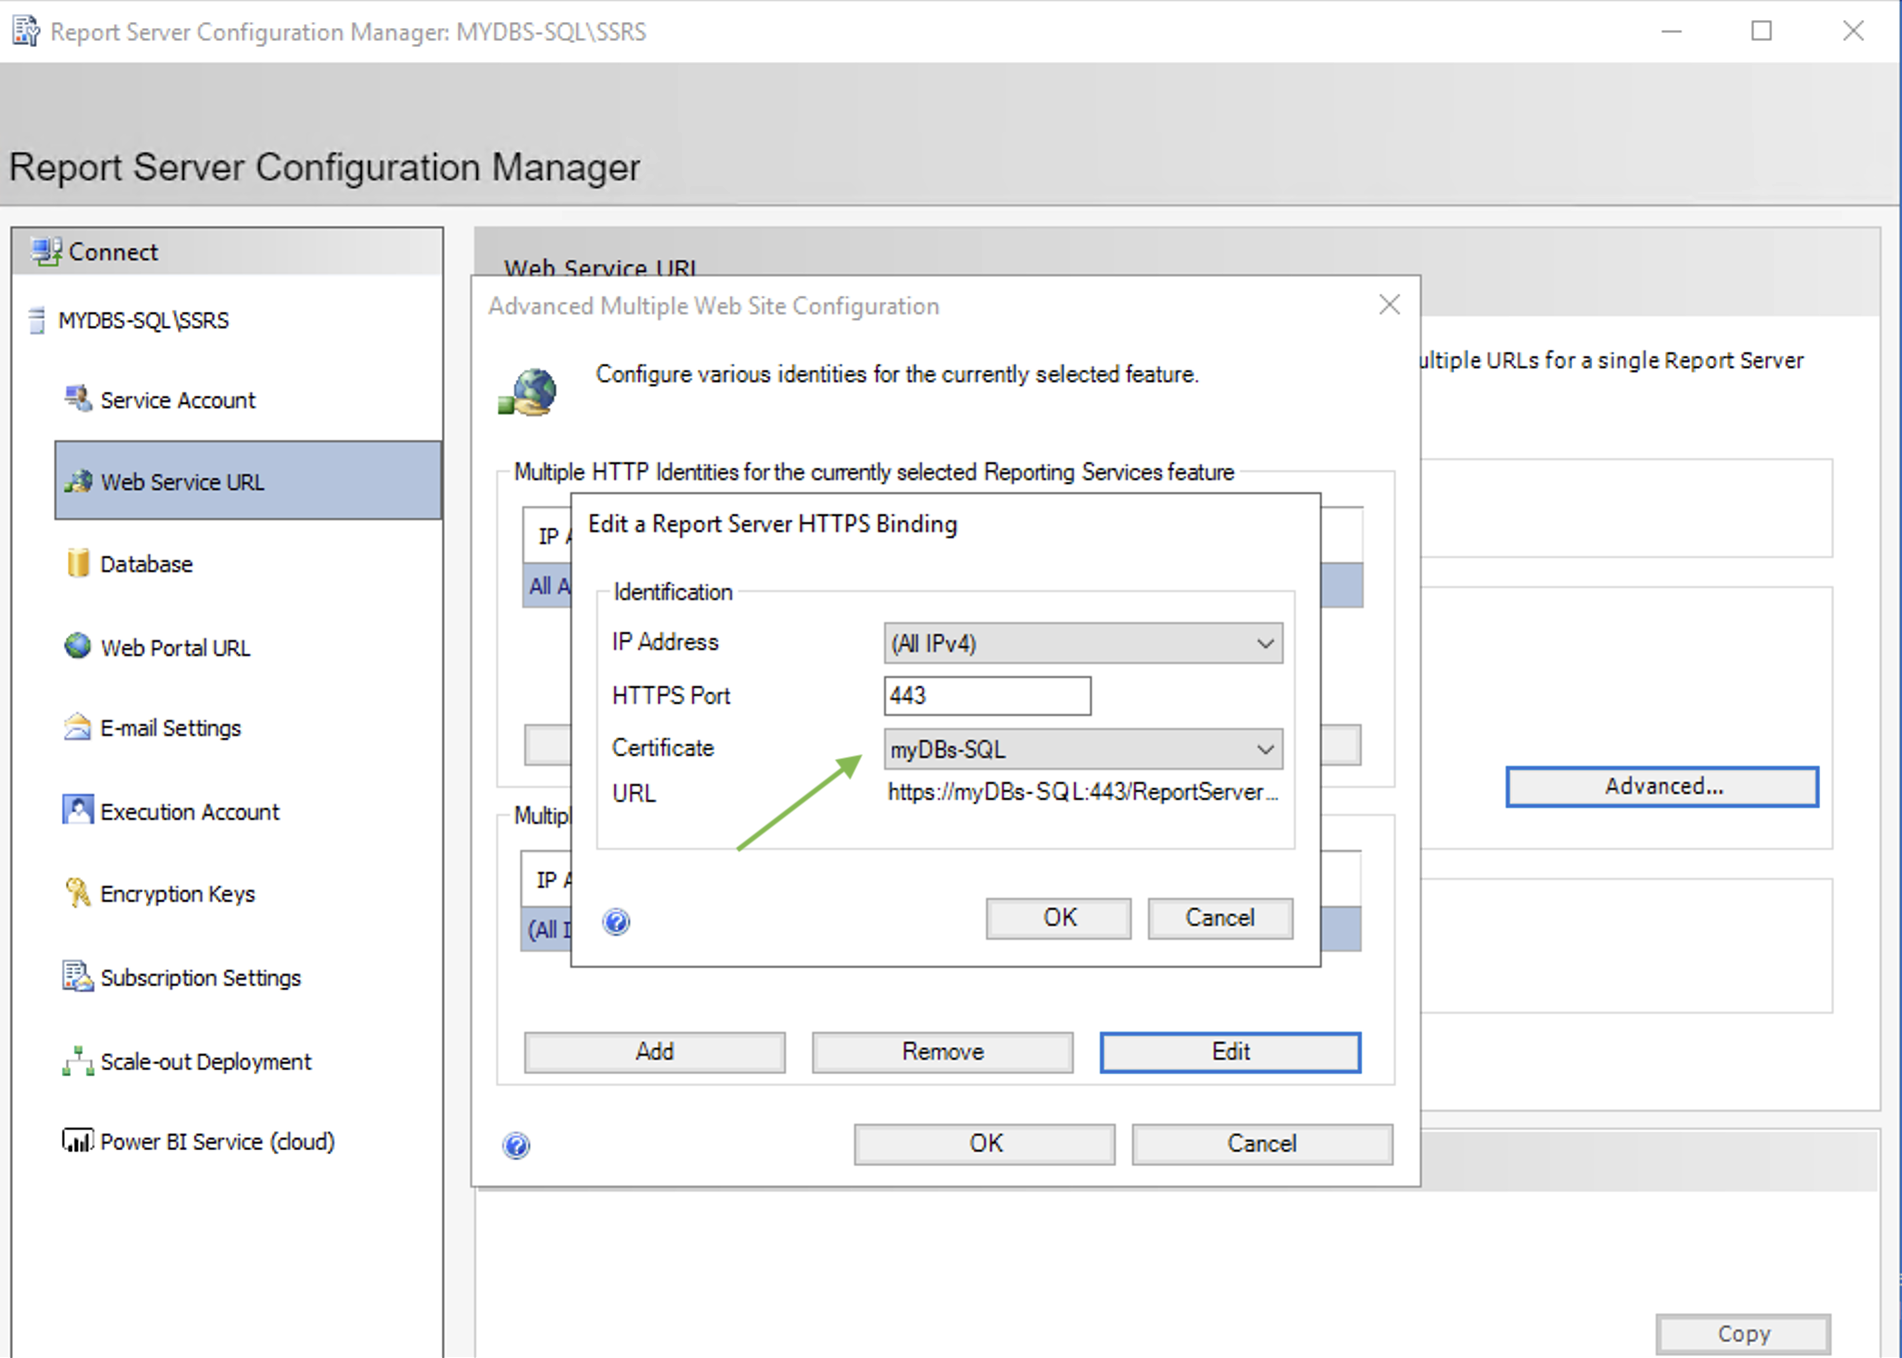
Task: Open the IP Address dropdown
Action: [x=1083, y=643]
